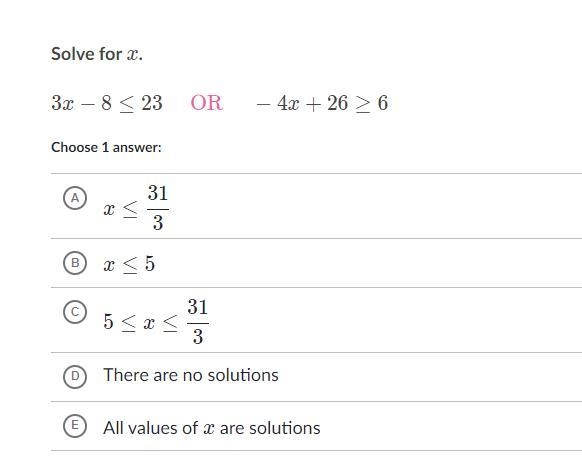The width and height of the screenshot is (582, 466).
Task: Click the 'Solve for x' heading
Action: point(97,54)
